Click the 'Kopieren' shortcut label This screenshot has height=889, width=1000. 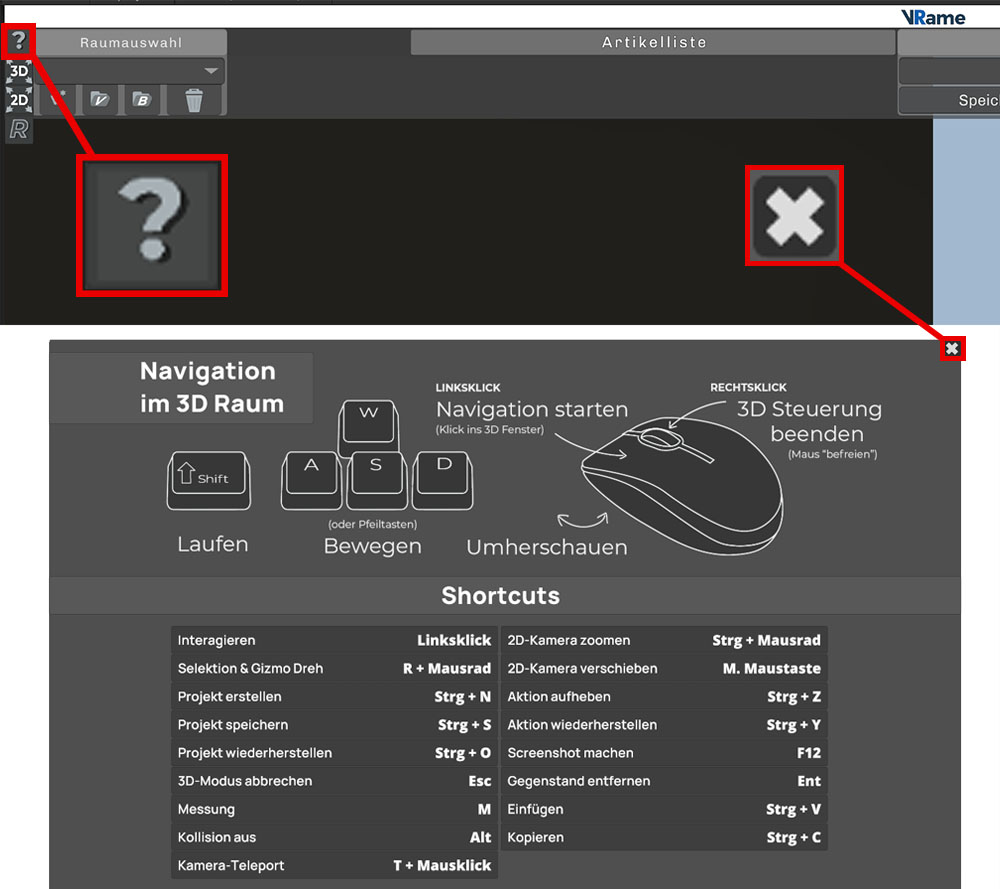[x=536, y=837]
